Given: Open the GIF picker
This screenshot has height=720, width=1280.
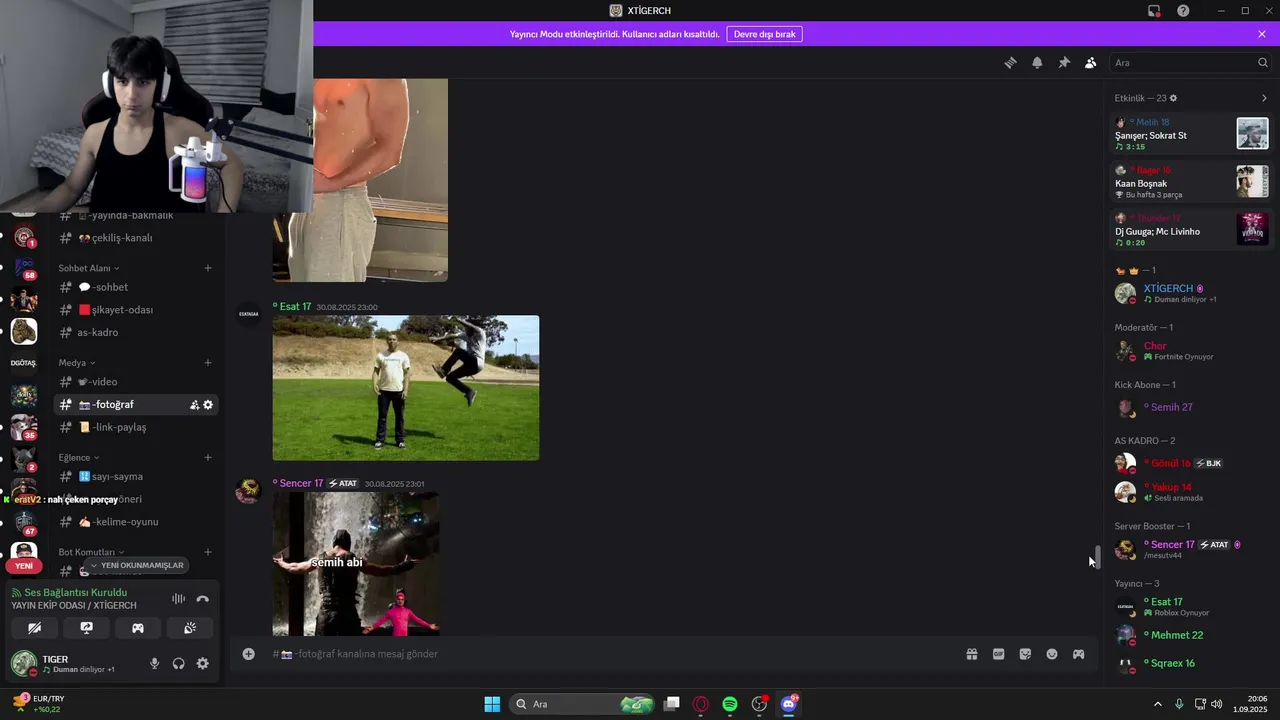Looking at the screenshot, I should 998,654.
